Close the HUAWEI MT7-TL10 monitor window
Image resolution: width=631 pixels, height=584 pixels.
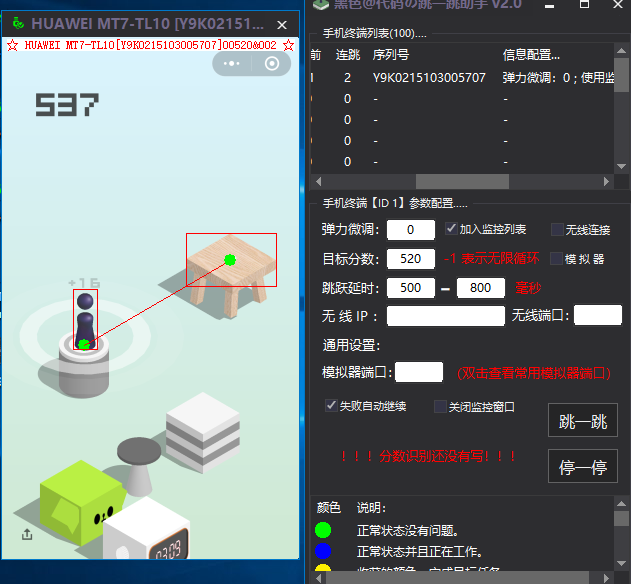tap(282, 25)
